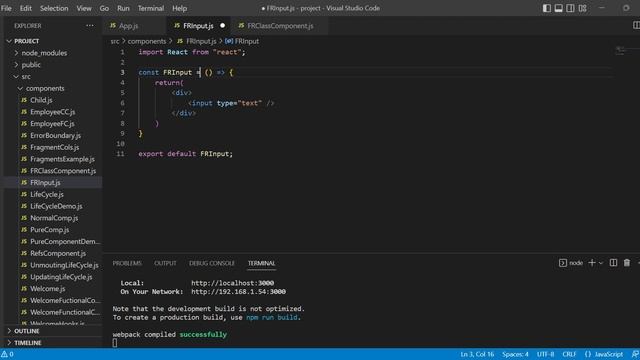
Task: Open the Go menu
Action: pyautogui.click(x=104, y=8)
